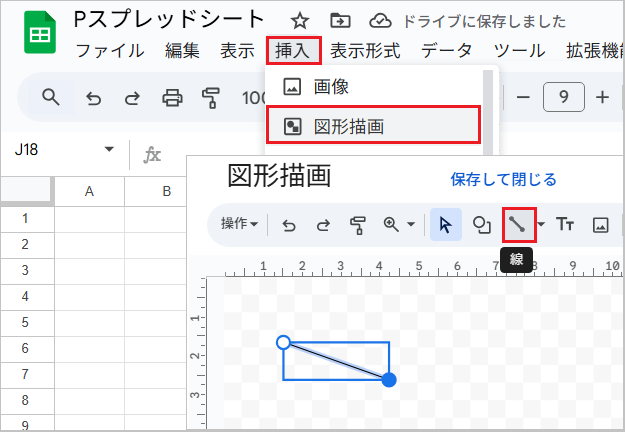Screen dimensions: 625x432
Task: Undo using the Sheets toolbar arrow
Action: 94,98
